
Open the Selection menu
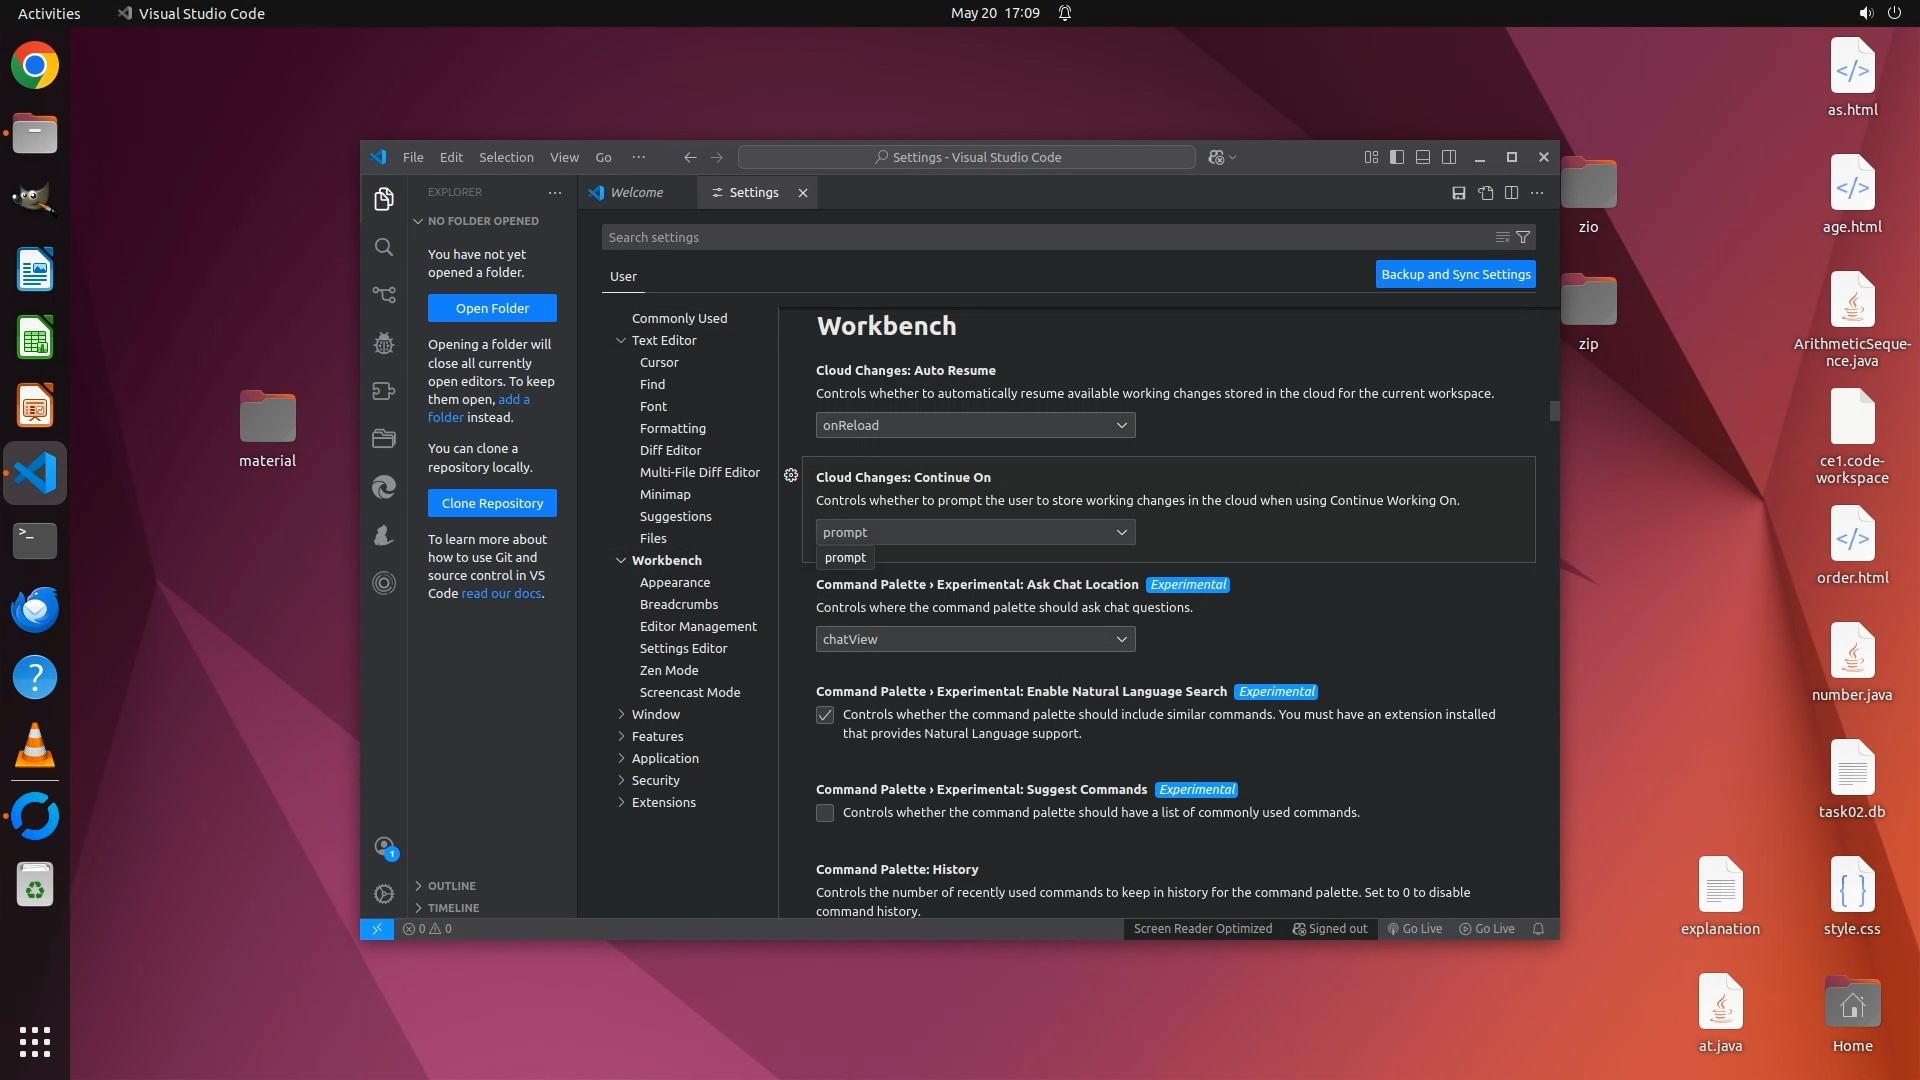coord(506,157)
